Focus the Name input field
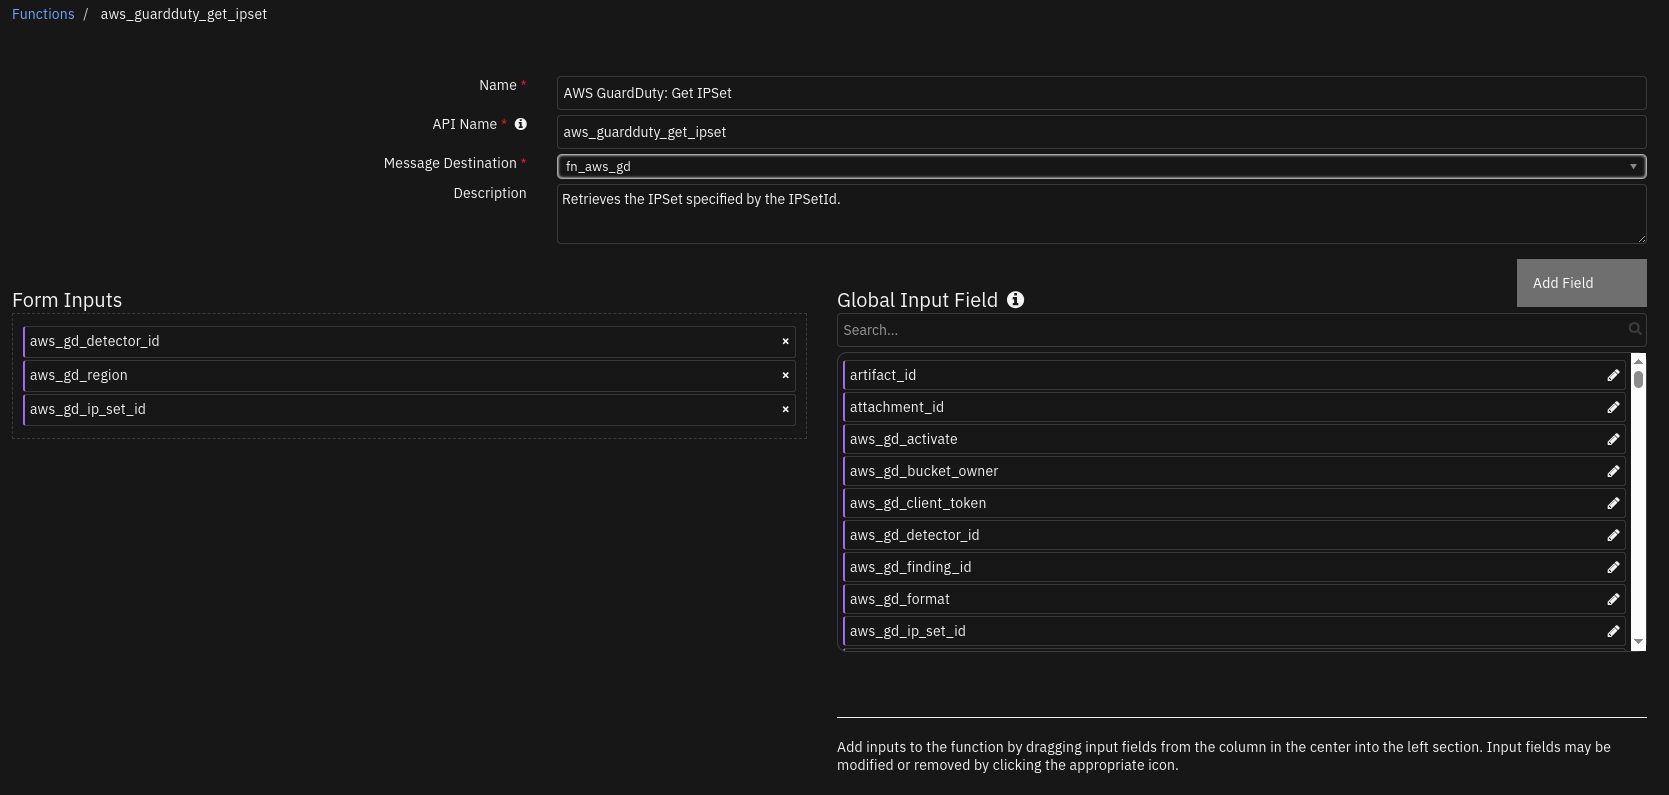 pyautogui.click(x=1101, y=93)
